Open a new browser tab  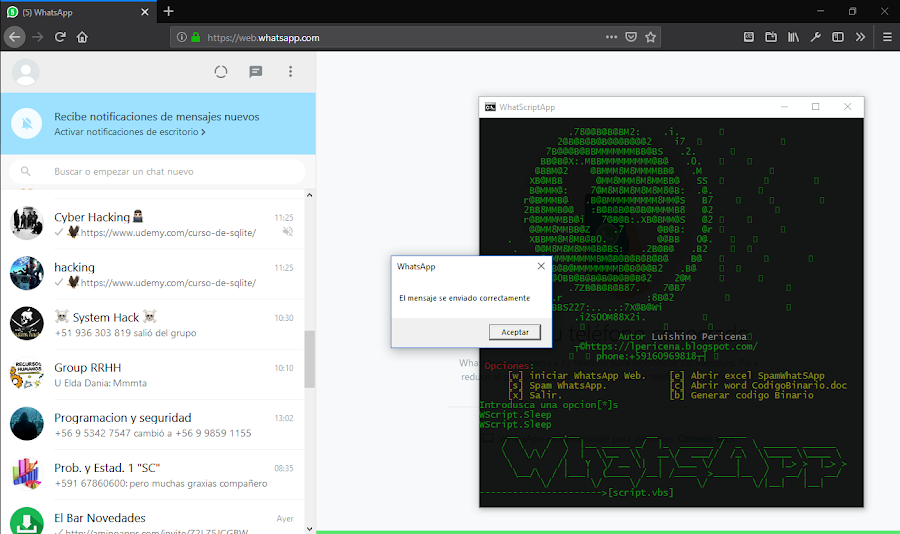click(x=168, y=11)
